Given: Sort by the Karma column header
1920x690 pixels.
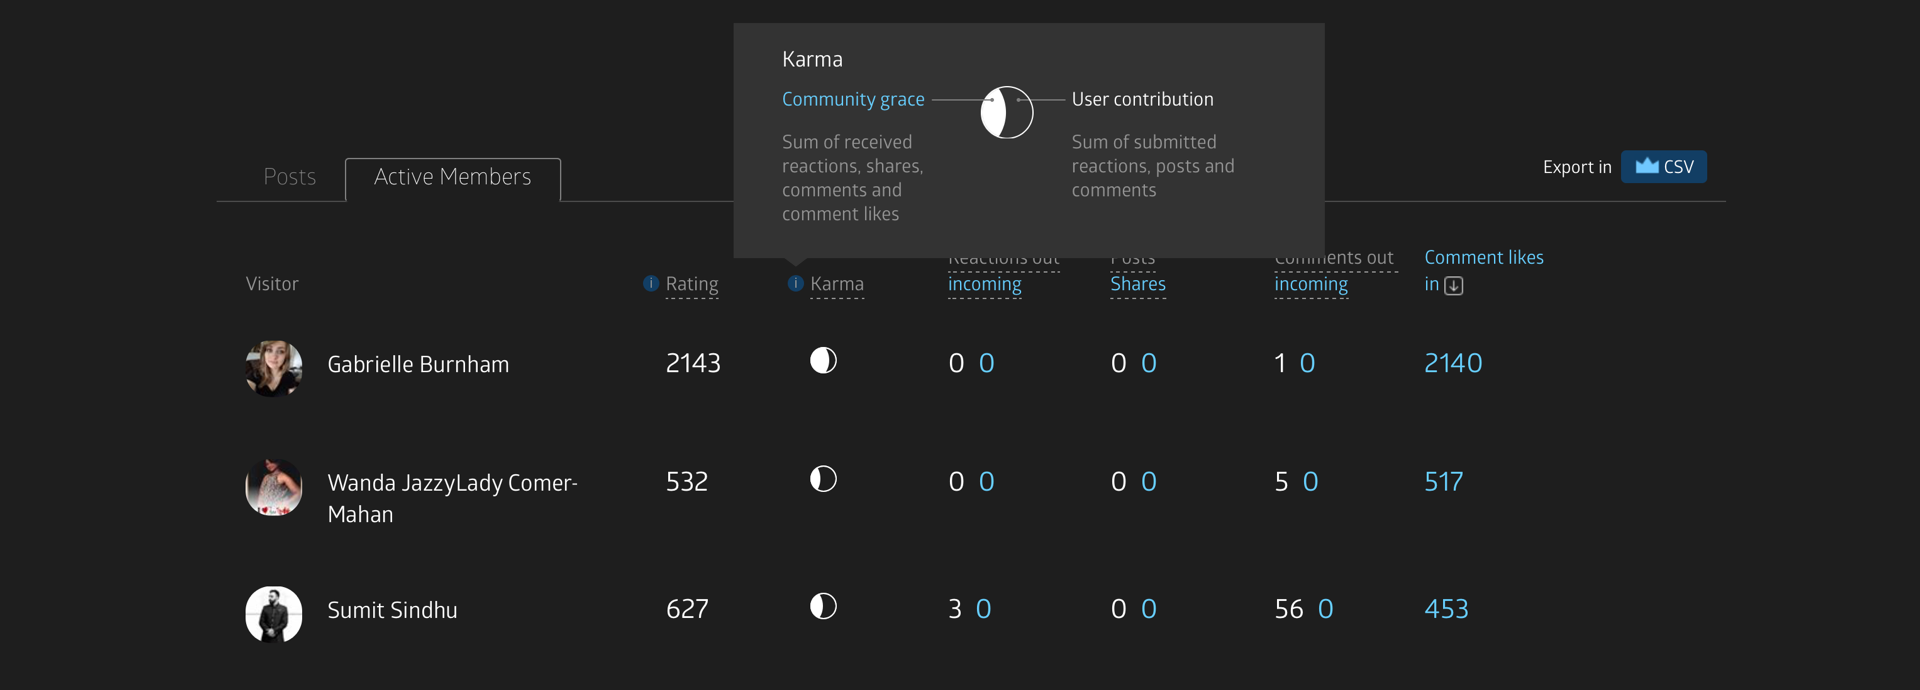Looking at the screenshot, I should tap(837, 284).
